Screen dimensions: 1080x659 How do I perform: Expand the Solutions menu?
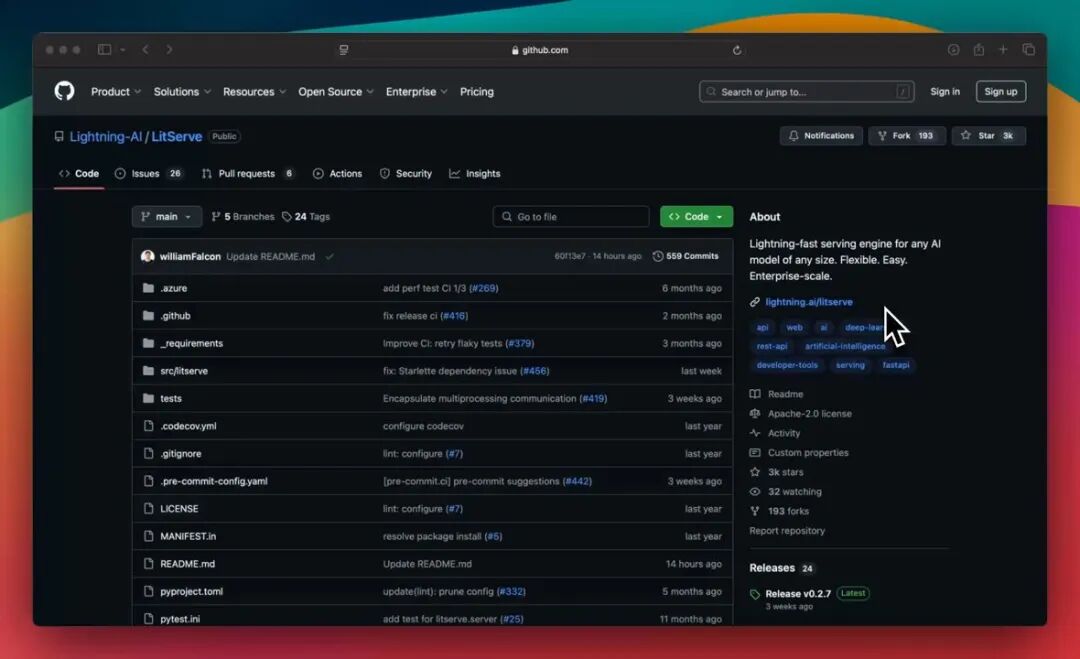click(182, 92)
